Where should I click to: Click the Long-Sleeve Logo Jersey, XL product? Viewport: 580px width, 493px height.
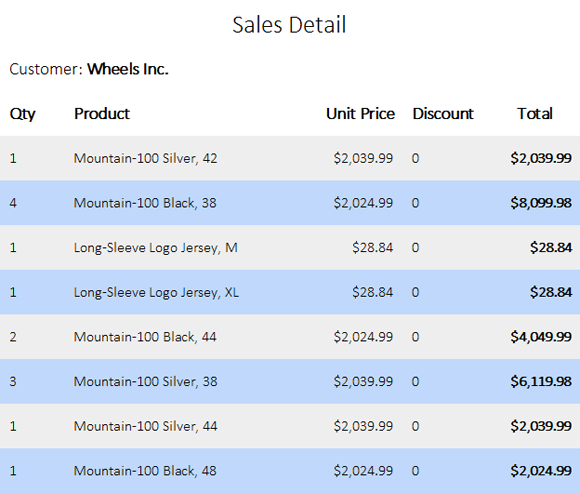click(156, 293)
